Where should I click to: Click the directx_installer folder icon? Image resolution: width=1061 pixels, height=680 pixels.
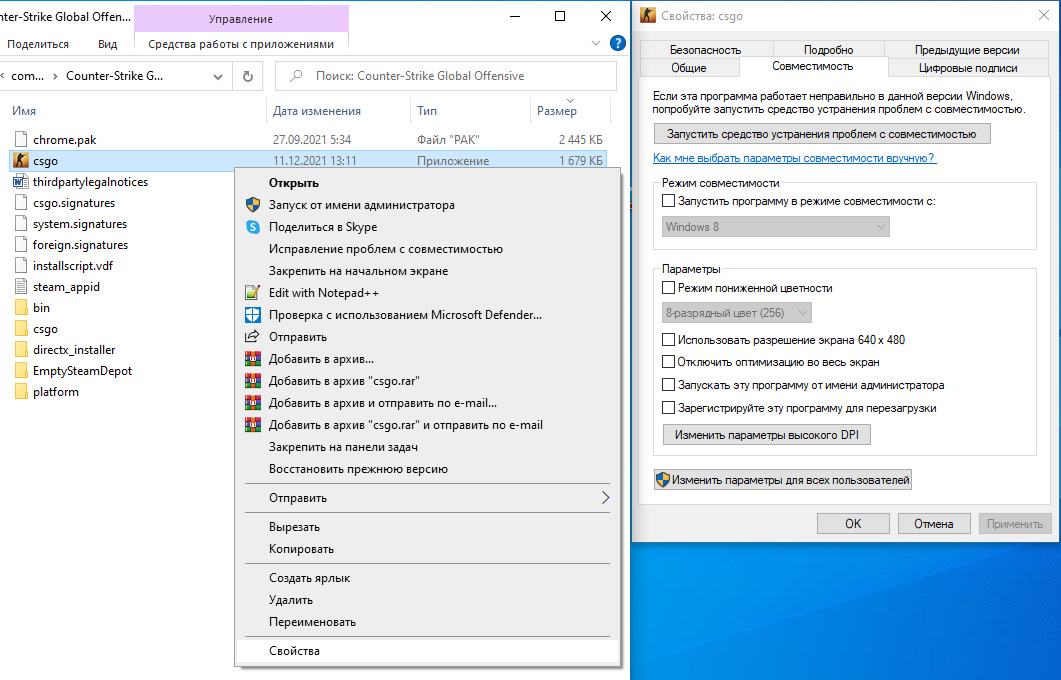21,350
